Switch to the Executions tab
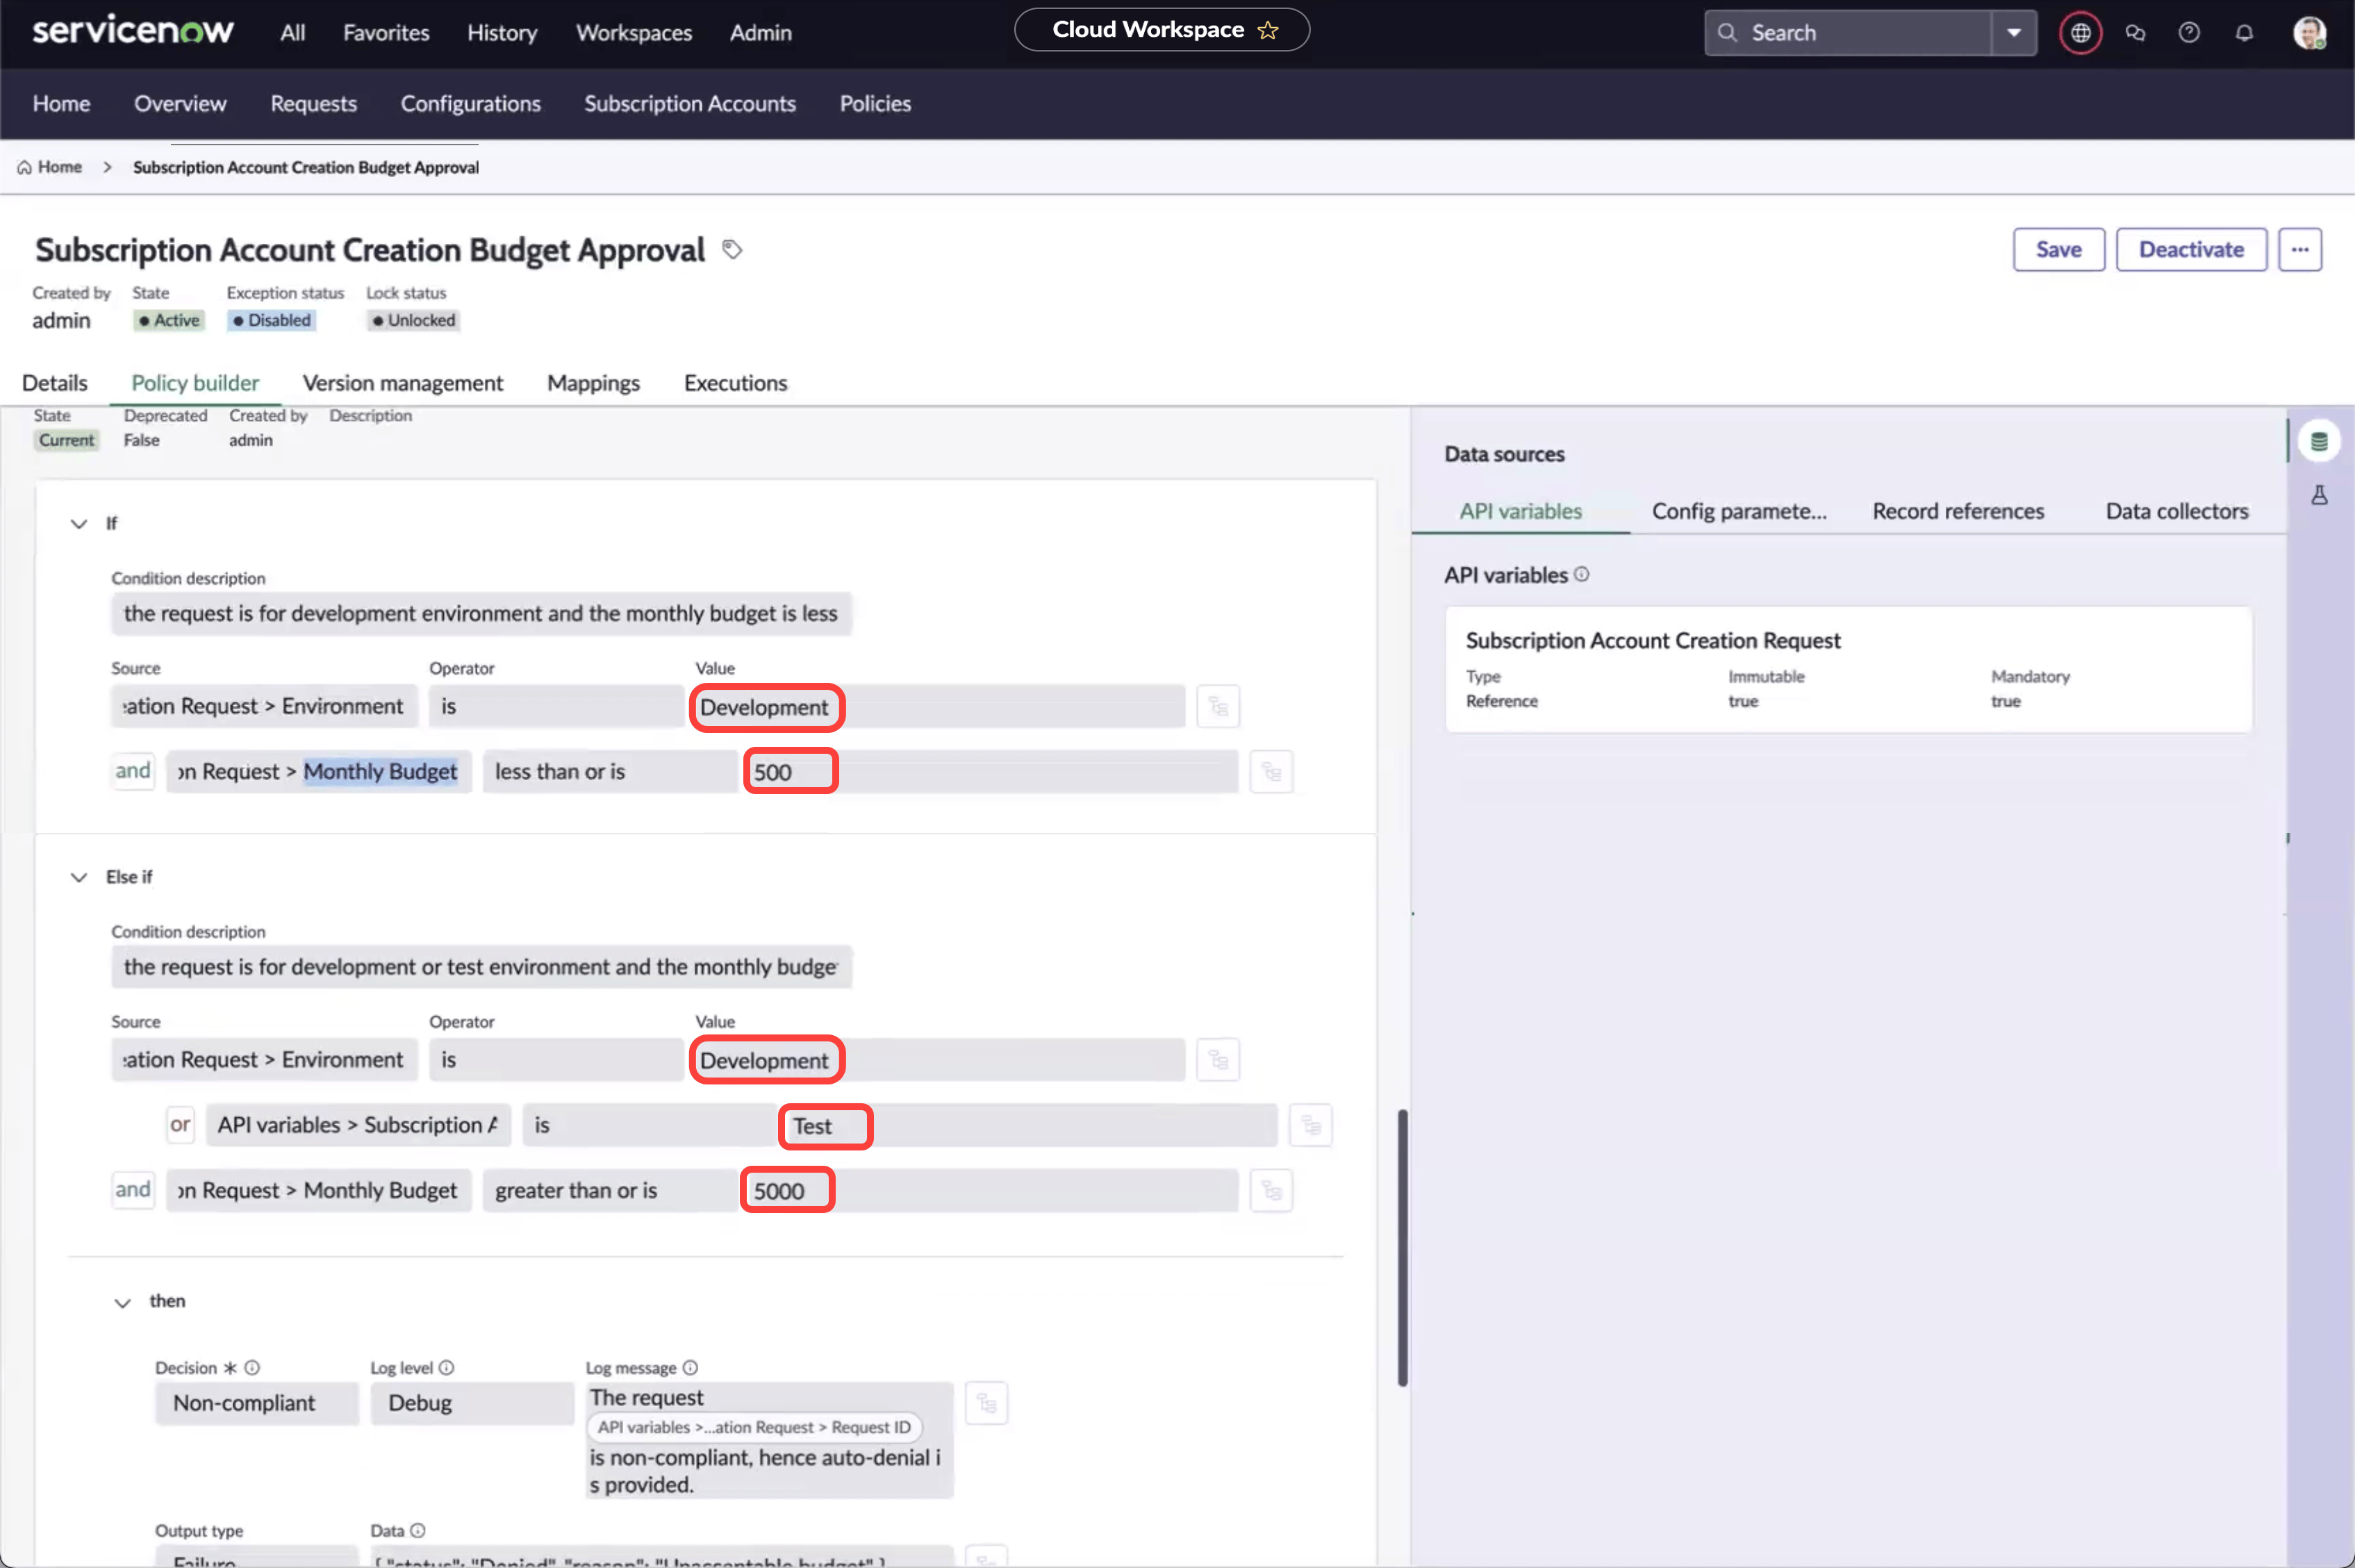Viewport: 2355px width, 1568px height. click(735, 383)
